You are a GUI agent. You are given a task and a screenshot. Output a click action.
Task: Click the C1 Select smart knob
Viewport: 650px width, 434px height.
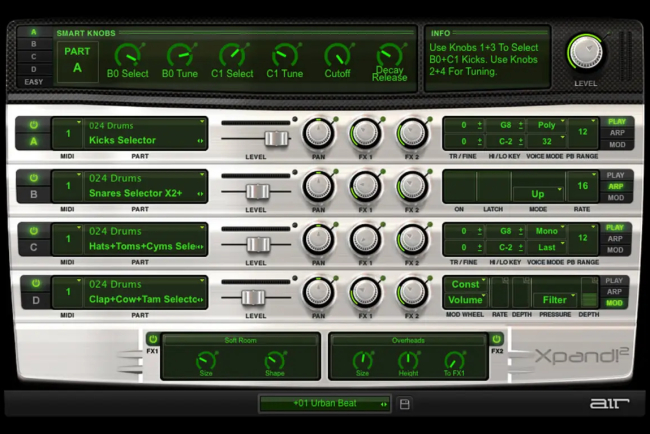(x=232, y=56)
